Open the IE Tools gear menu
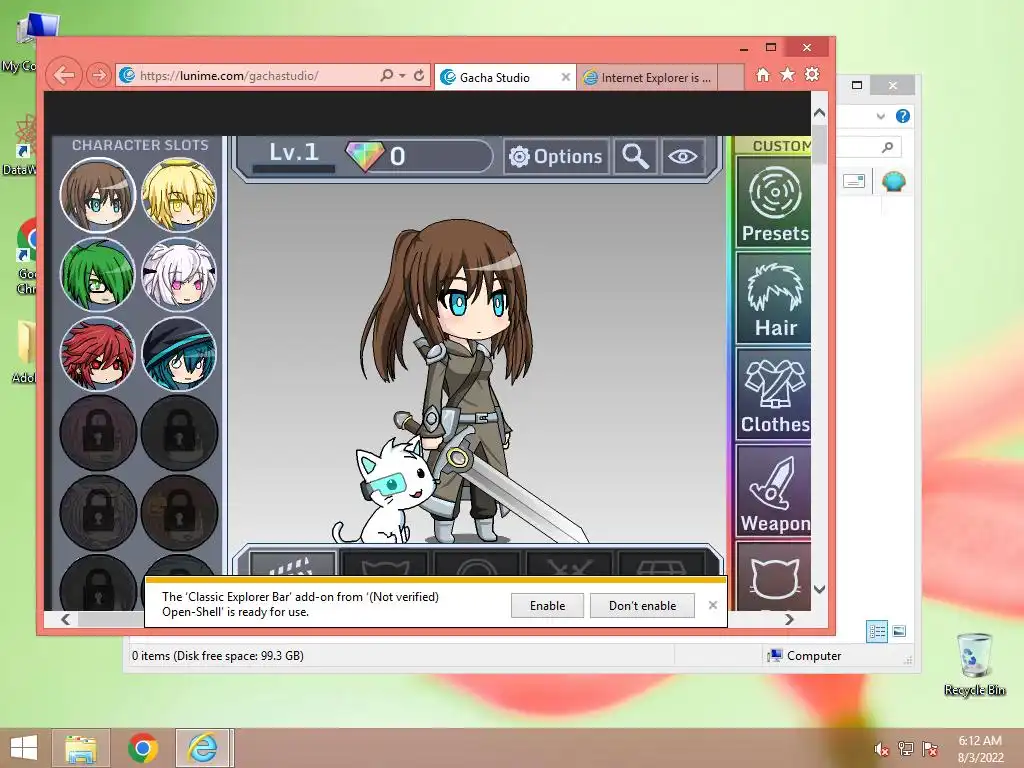 pos(812,74)
